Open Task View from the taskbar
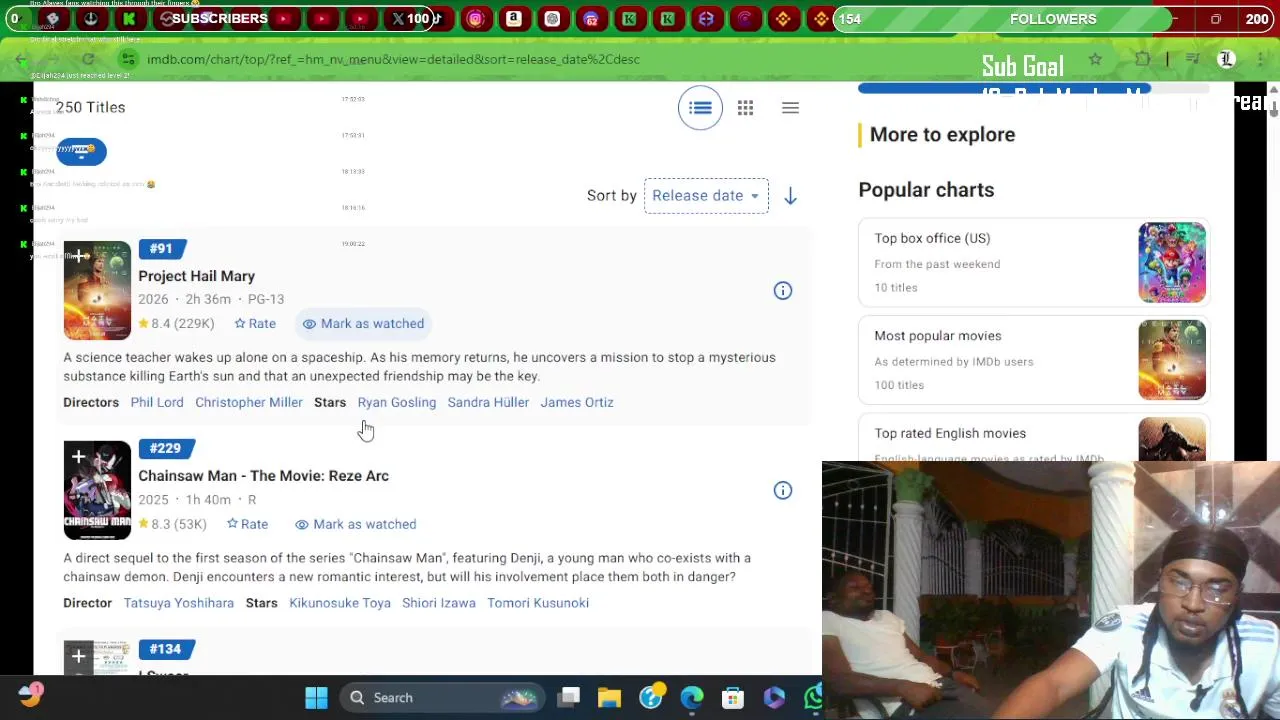Viewport: 1280px width, 720px height. point(569,698)
